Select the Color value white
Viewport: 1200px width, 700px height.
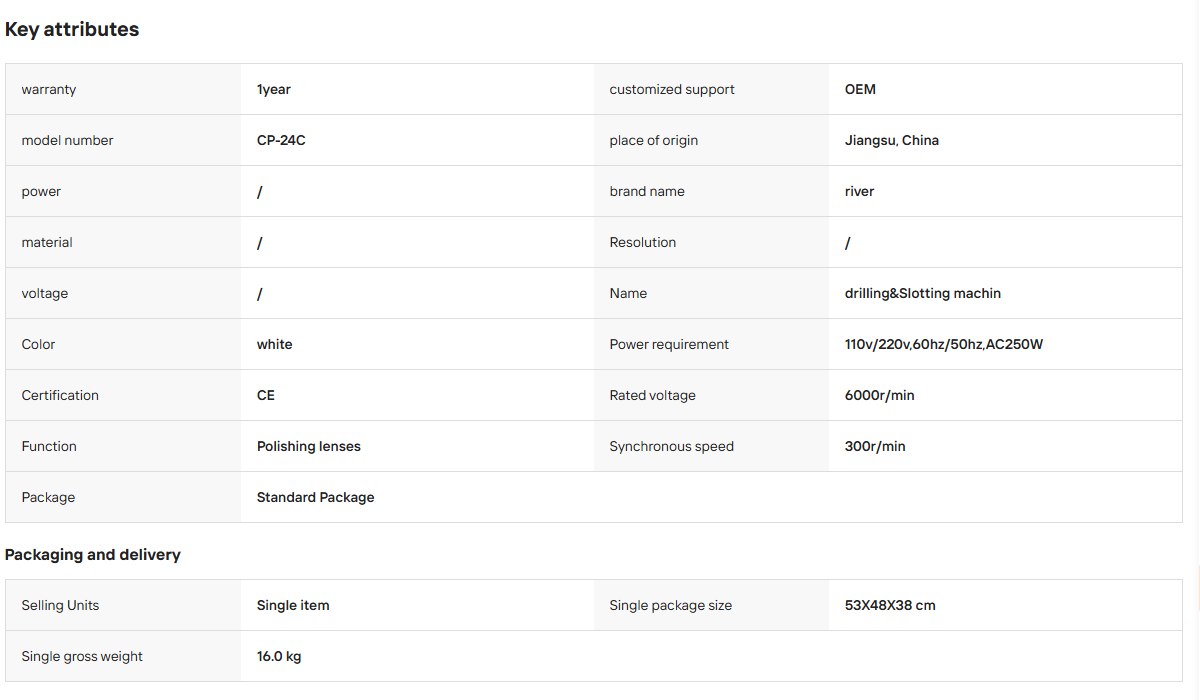(275, 345)
